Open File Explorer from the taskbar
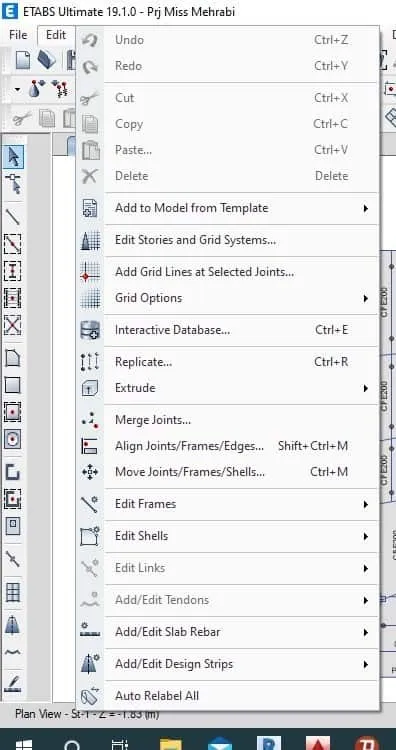Screen dimensions: 396x750 (171, 743)
